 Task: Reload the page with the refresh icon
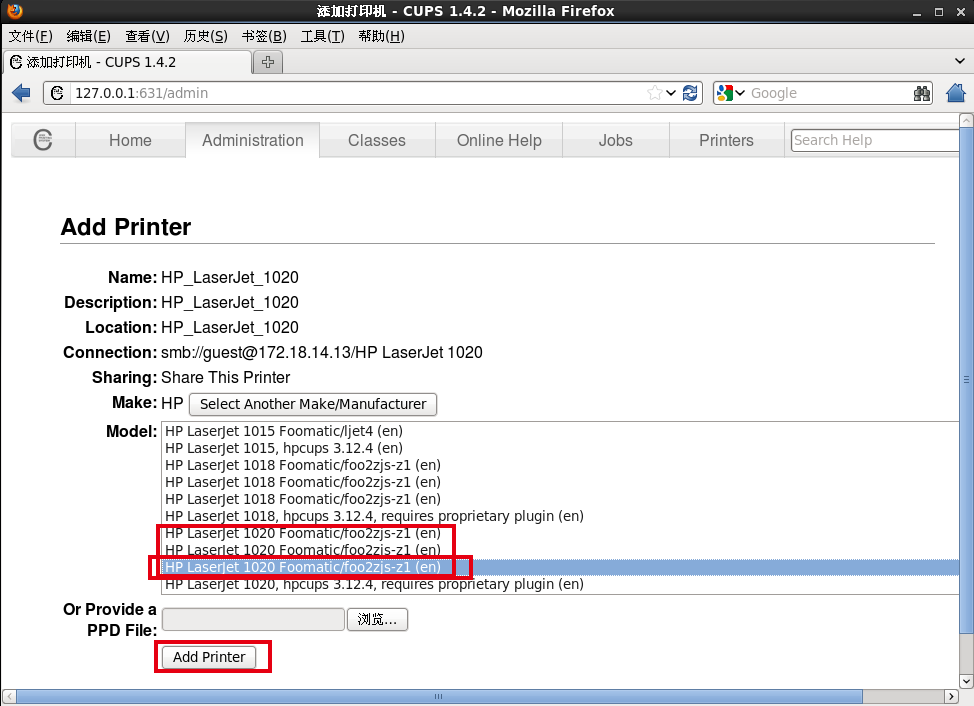[x=690, y=93]
